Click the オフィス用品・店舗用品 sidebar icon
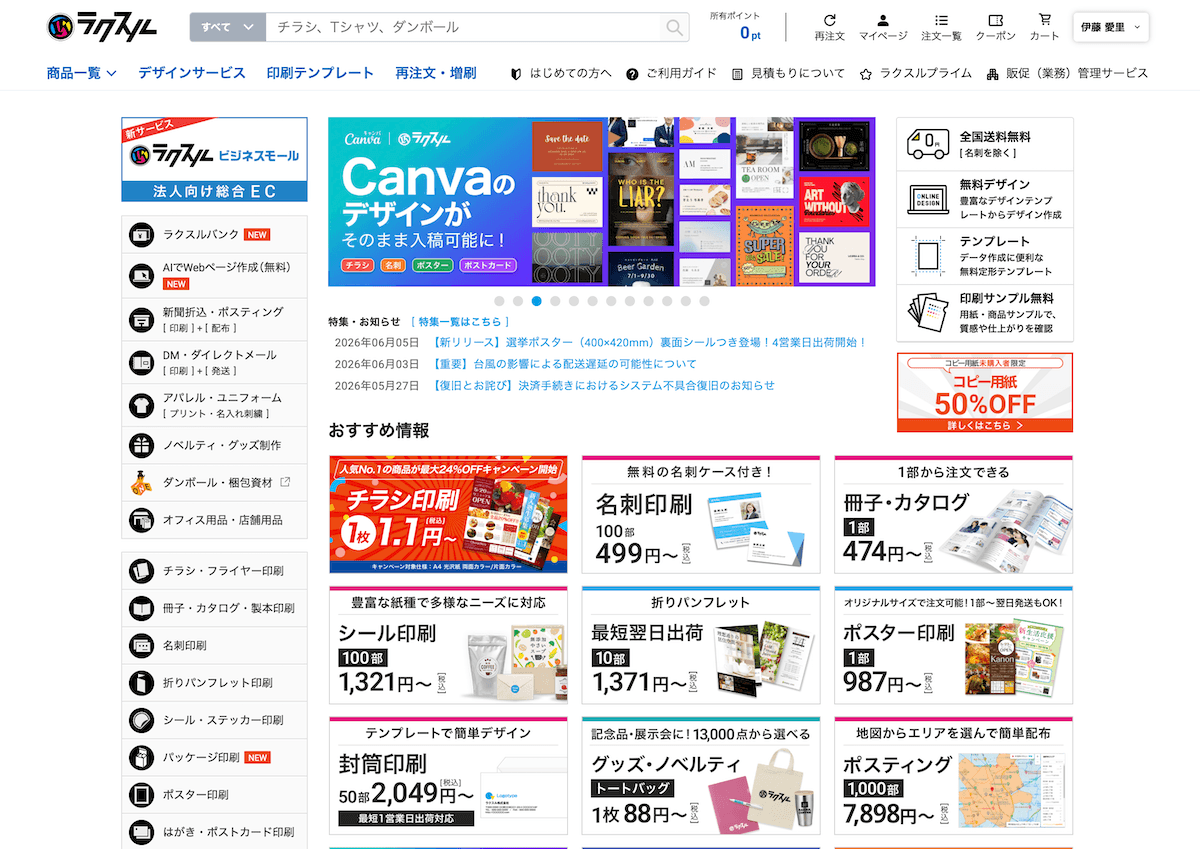The image size is (1200, 849). click(x=141, y=520)
